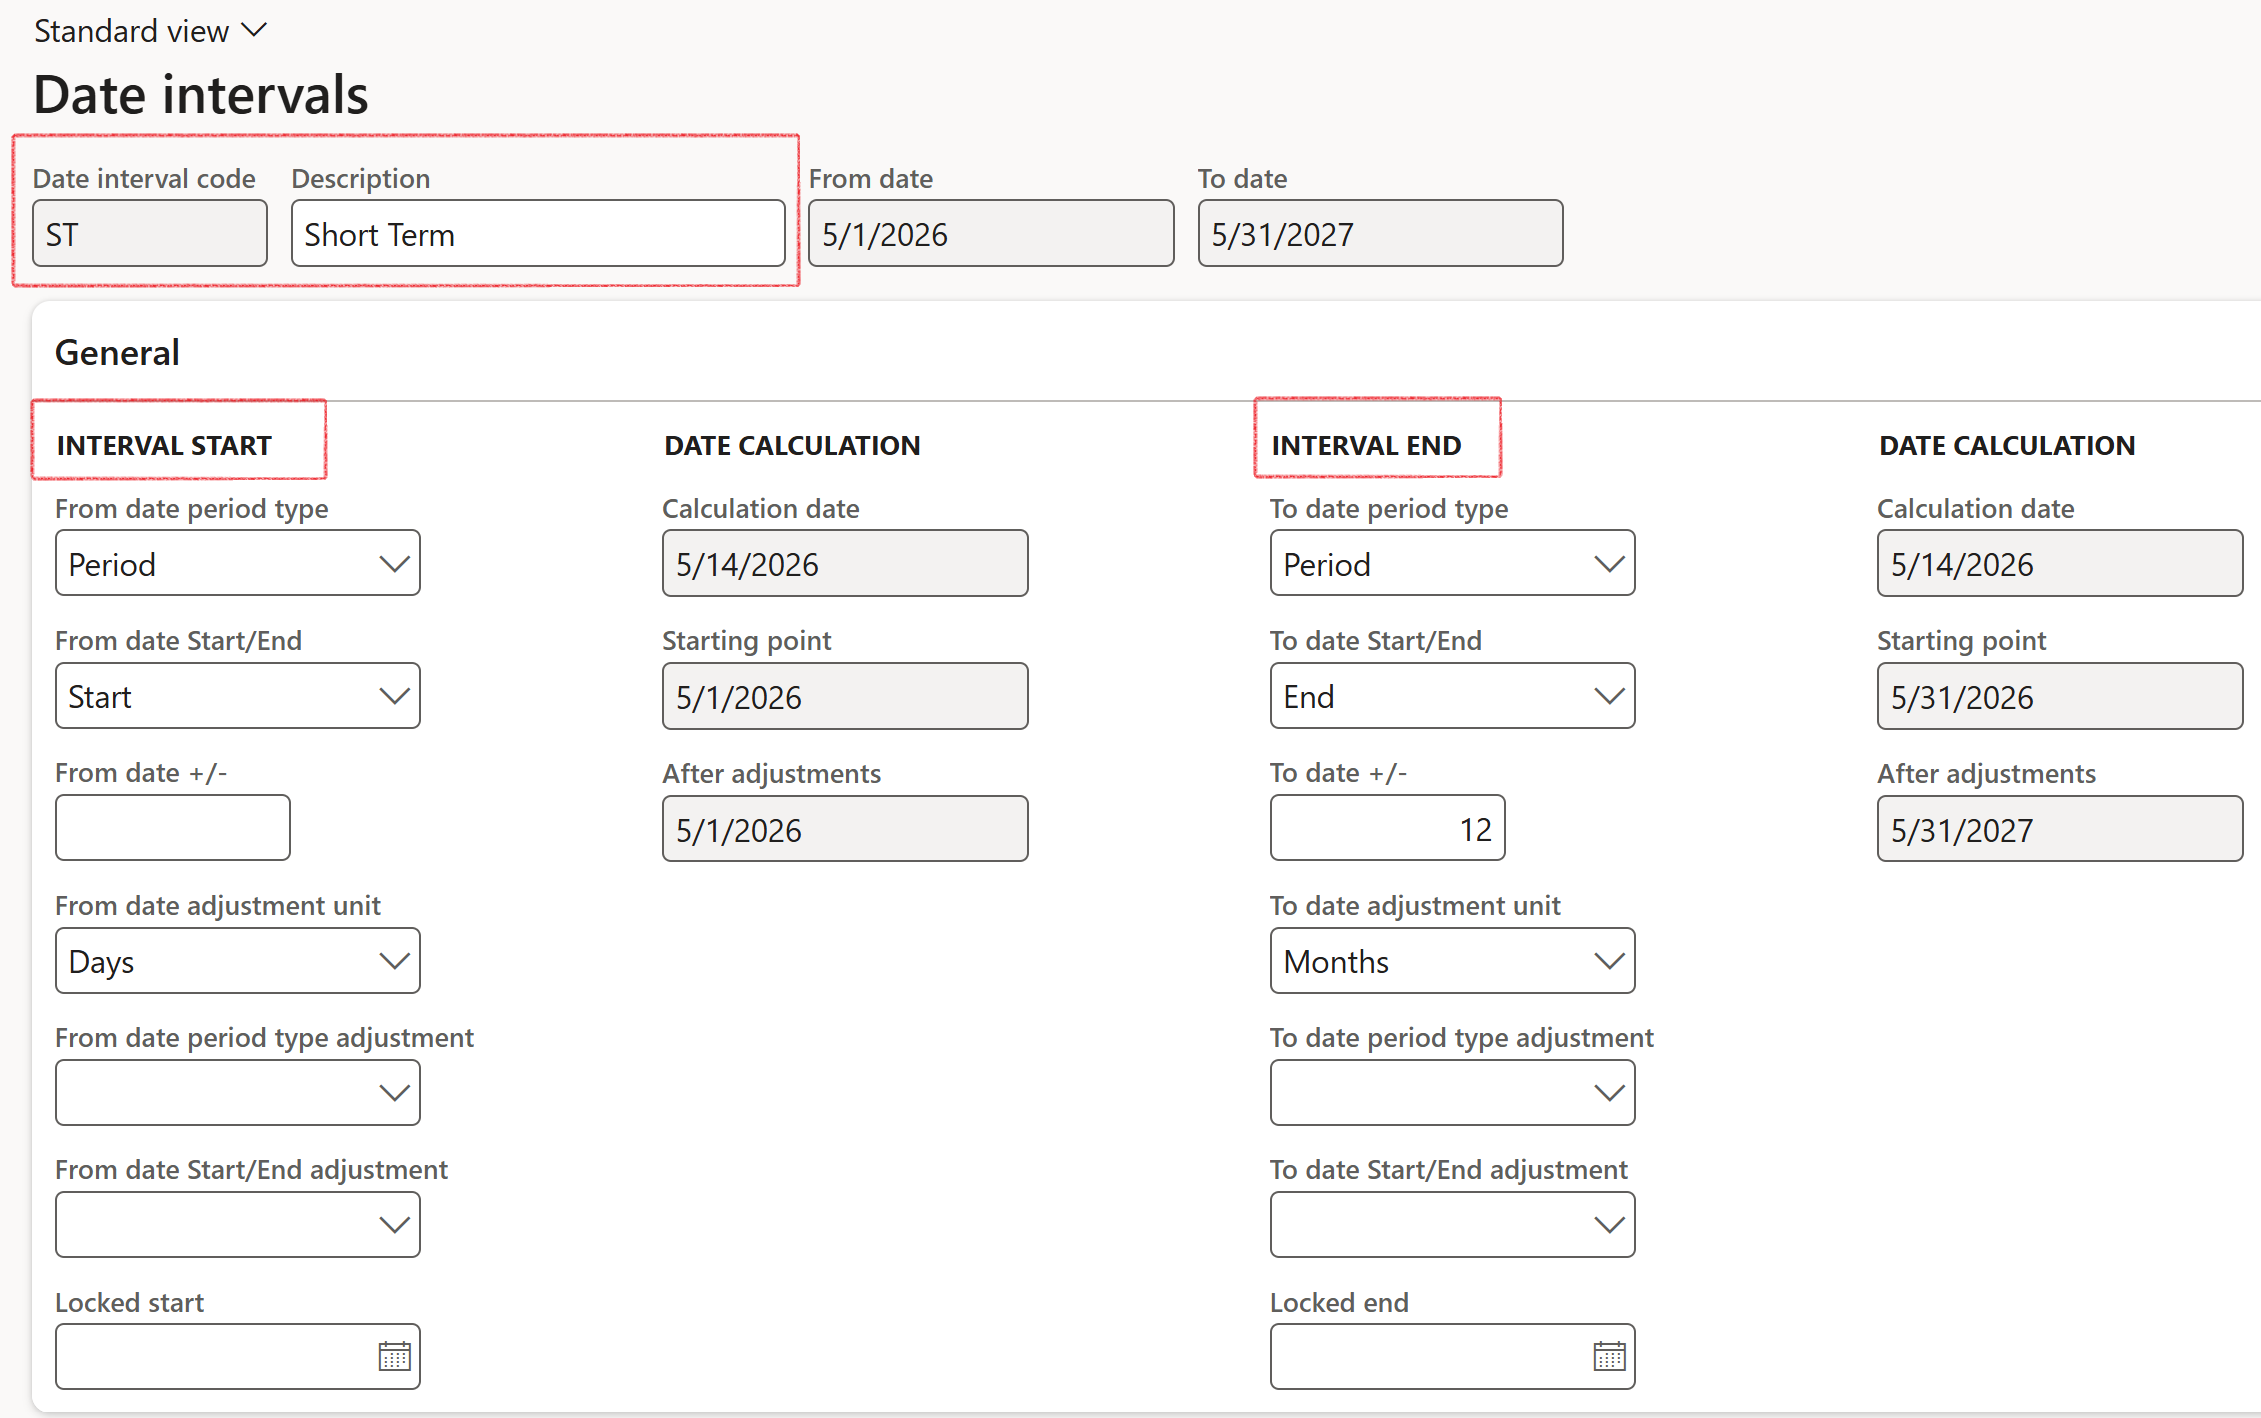Click the From date field 5/1/2026

click(x=991, y=233)
